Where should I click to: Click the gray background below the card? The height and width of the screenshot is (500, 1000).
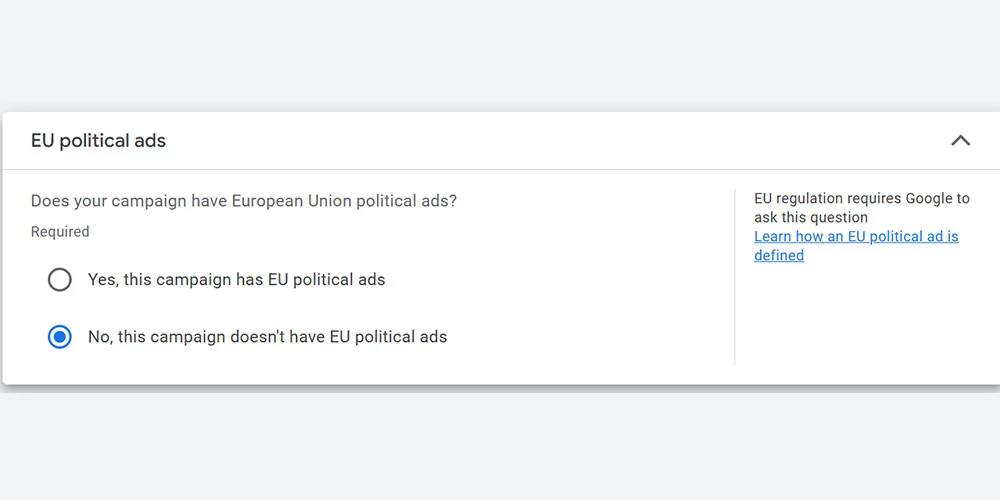500,445
